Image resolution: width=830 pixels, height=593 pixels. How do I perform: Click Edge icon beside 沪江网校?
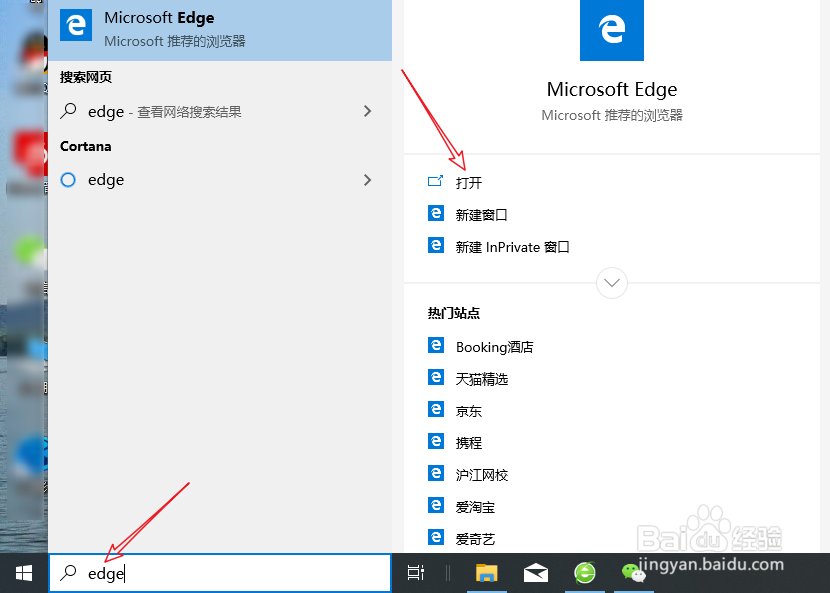click(436, 473)
